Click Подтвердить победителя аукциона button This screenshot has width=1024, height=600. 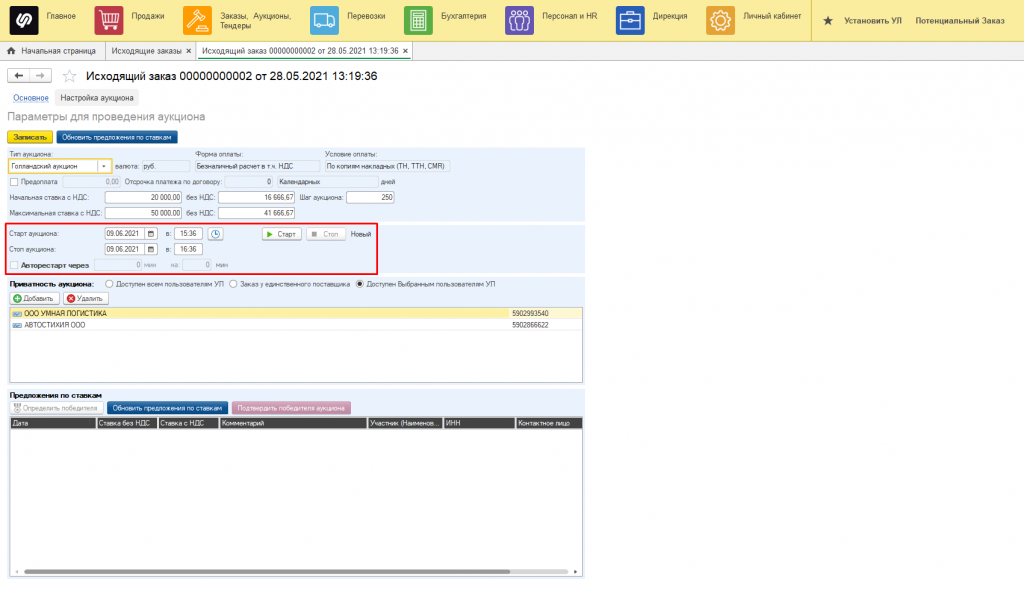click(291, 408)
